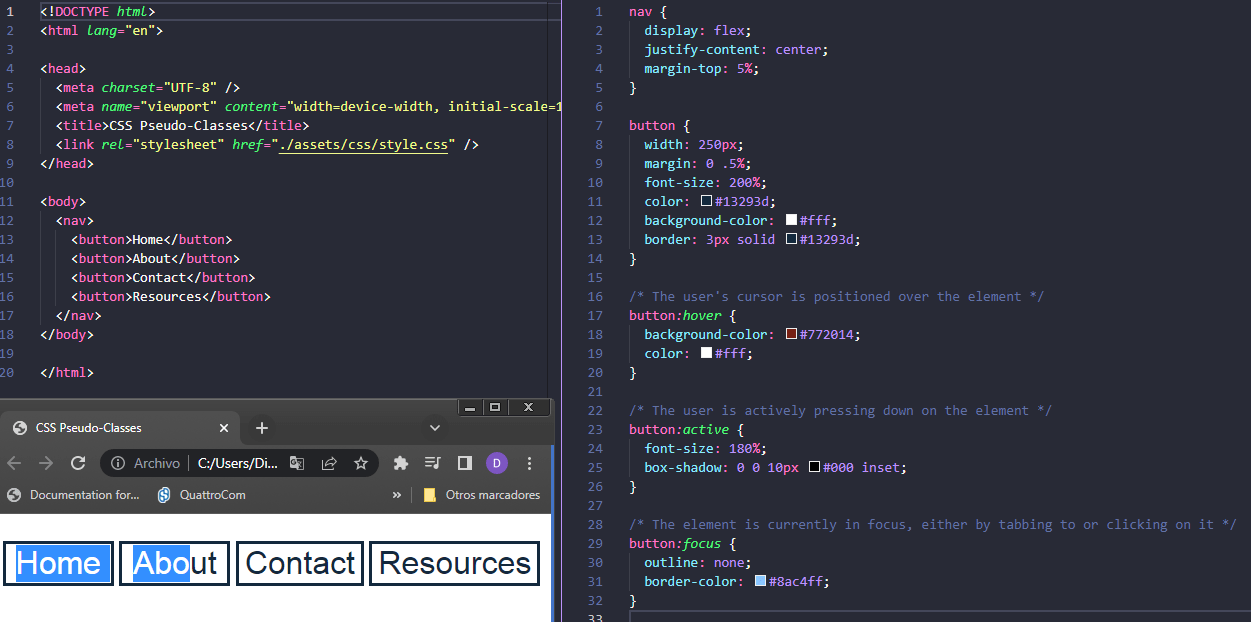Screen dimensions: 1251x622
Task: Click the Contact button on page
Action: 301,563
